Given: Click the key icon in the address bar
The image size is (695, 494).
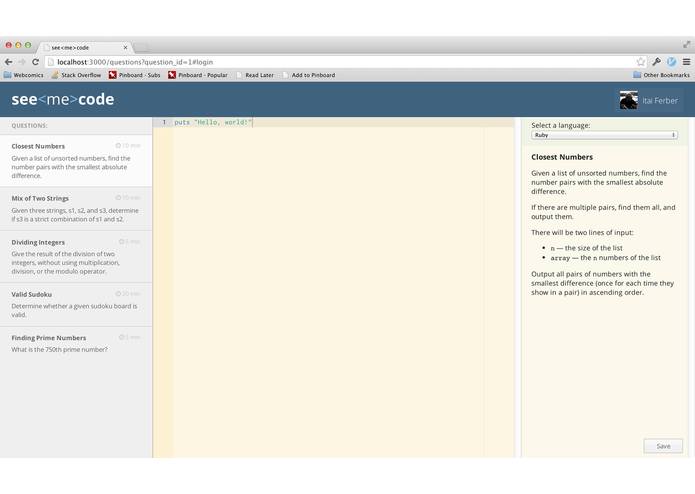Looking at the screenshot, I should pos(656,62).
